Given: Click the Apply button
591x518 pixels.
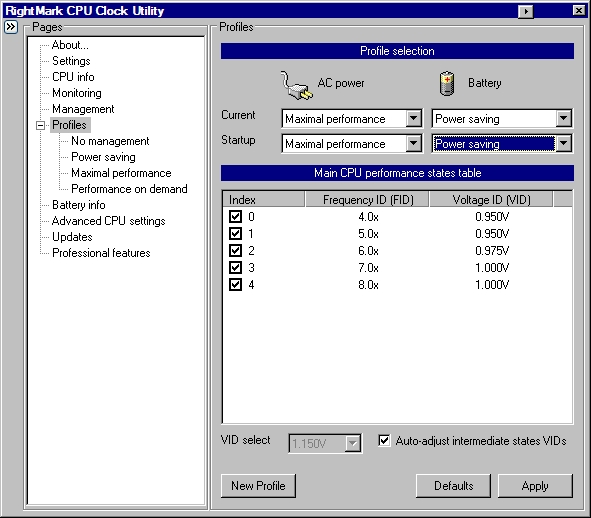Looking at the screenshot, I should (x=535, y=486).
